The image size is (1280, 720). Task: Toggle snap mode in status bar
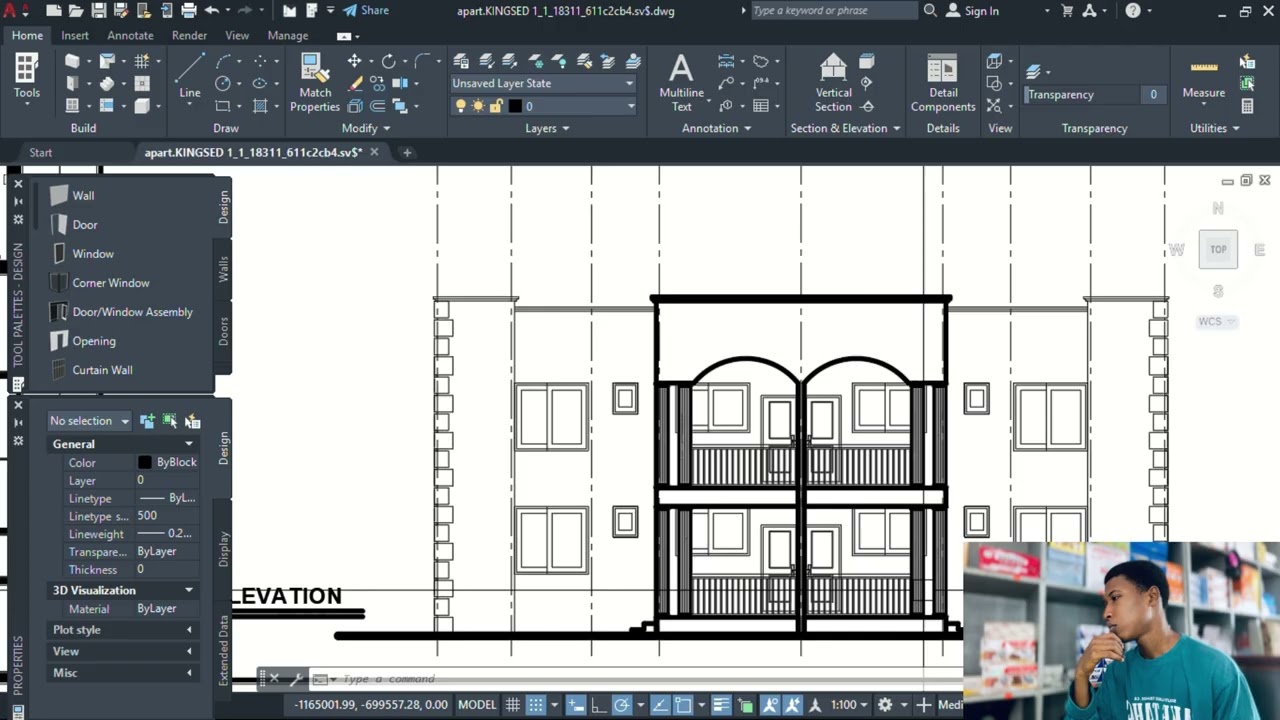tap(536, 705)
